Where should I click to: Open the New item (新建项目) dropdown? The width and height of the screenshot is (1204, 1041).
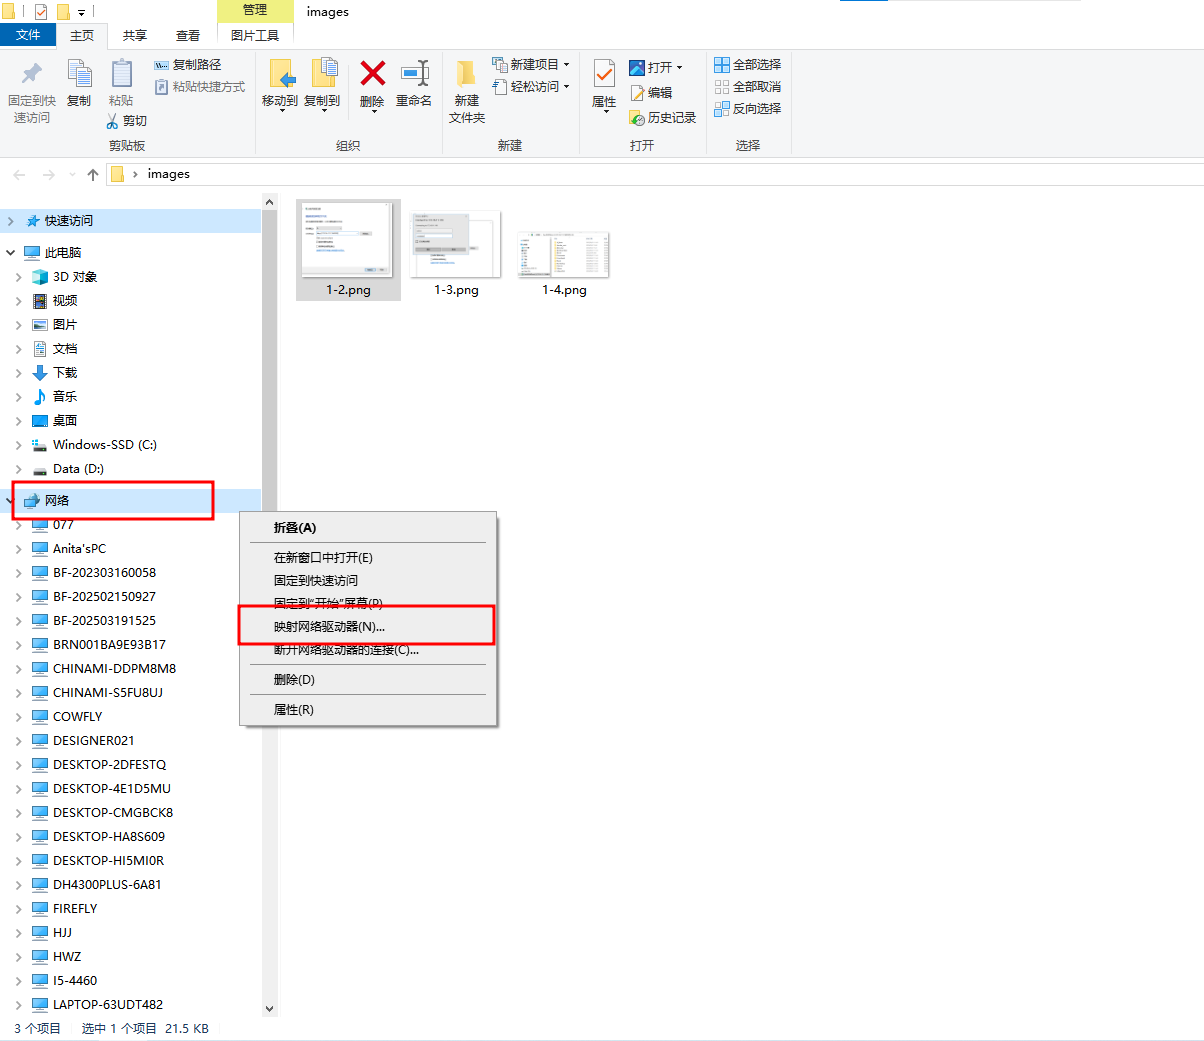[x=532, y=64]
